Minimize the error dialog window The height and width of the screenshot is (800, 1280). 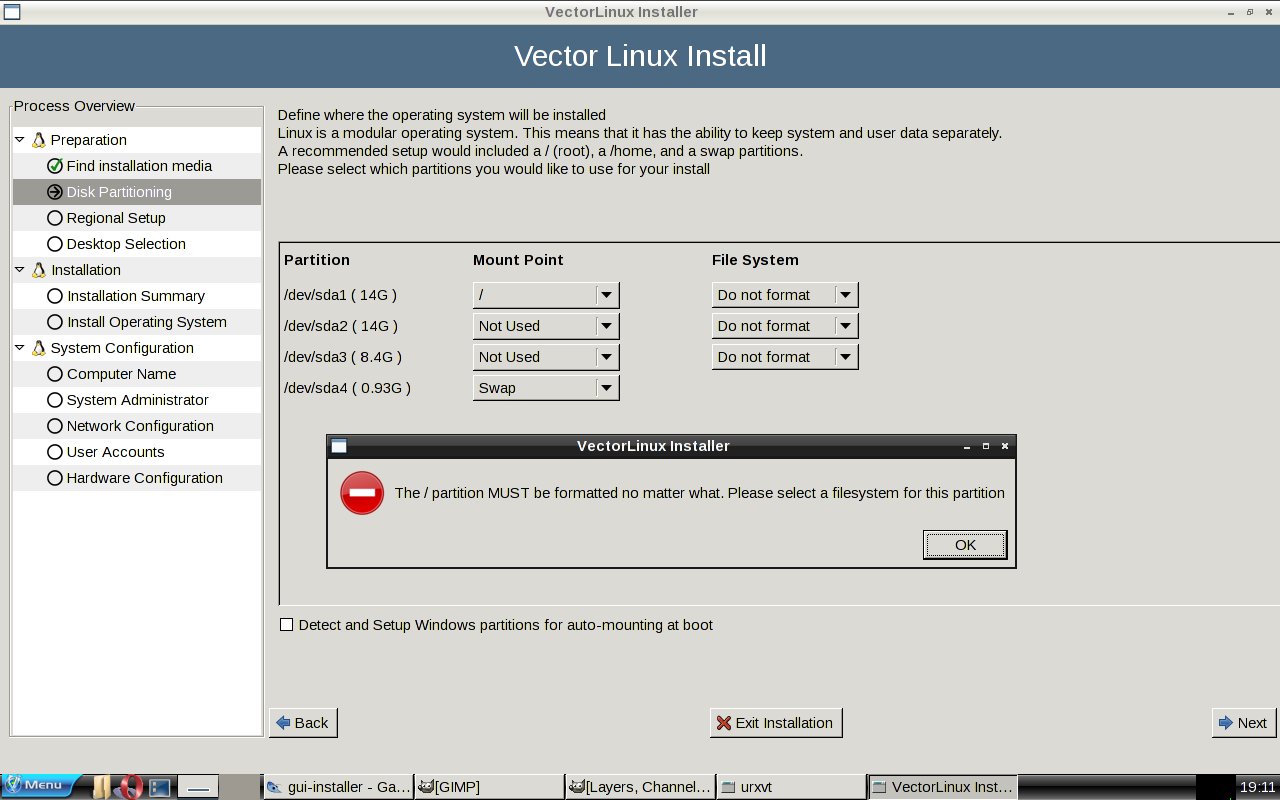click(x=966, y=446)
